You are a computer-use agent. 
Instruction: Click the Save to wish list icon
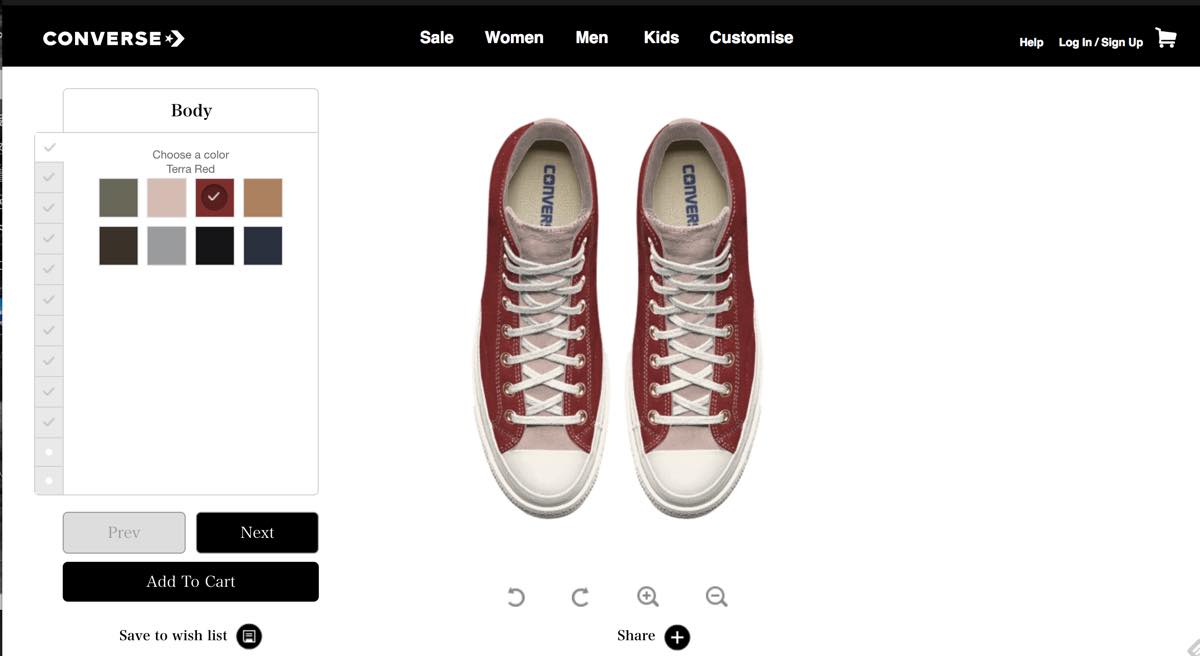[x=249, y=636]
